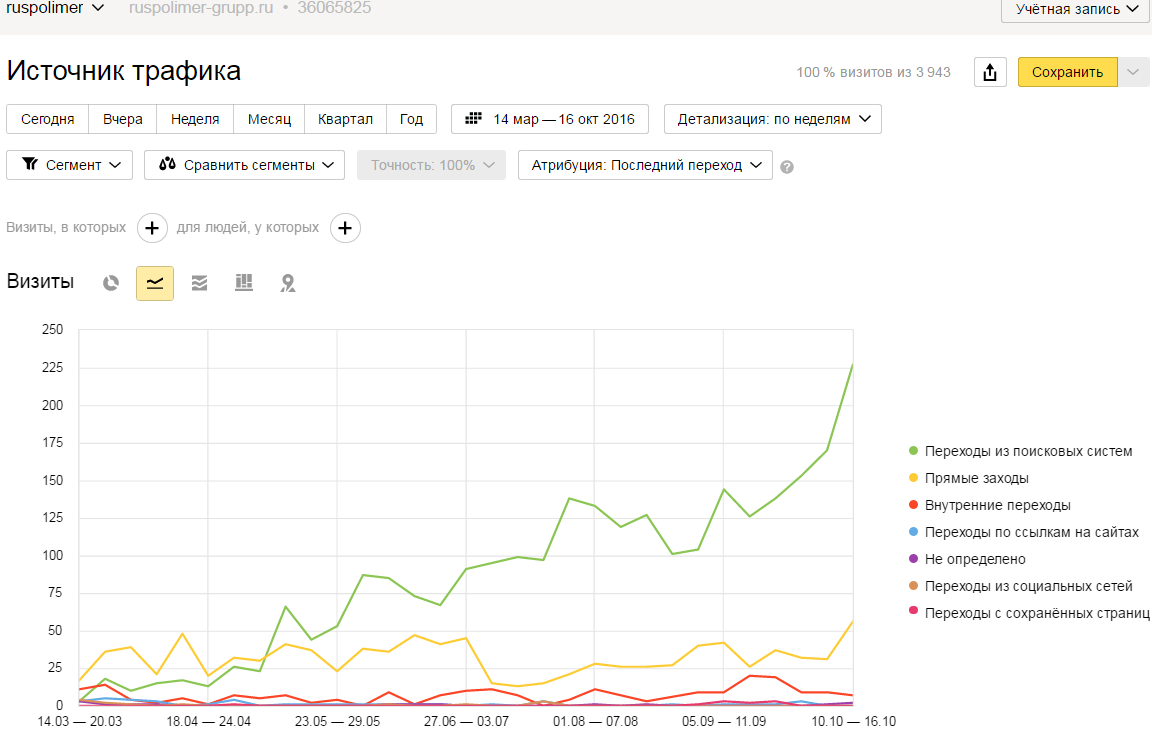This screenshot has width=1152, height=731.
Task: Add a people condition with plus button
Action: tap(345, 228)
